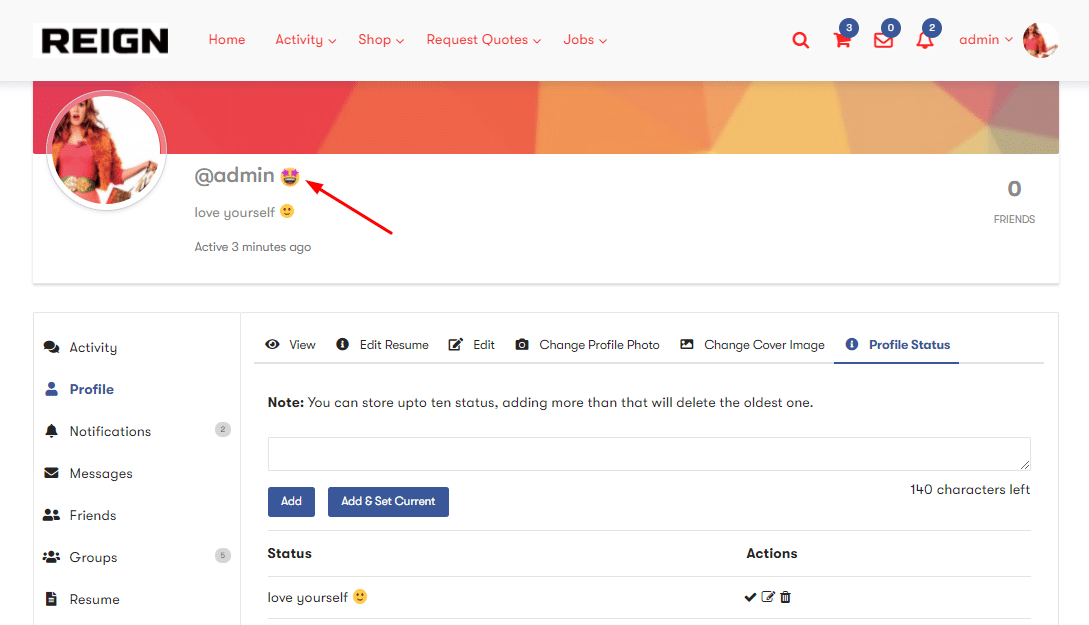
Task: Open the Change Profile Photo tab
Action: [x=588, y=344]
